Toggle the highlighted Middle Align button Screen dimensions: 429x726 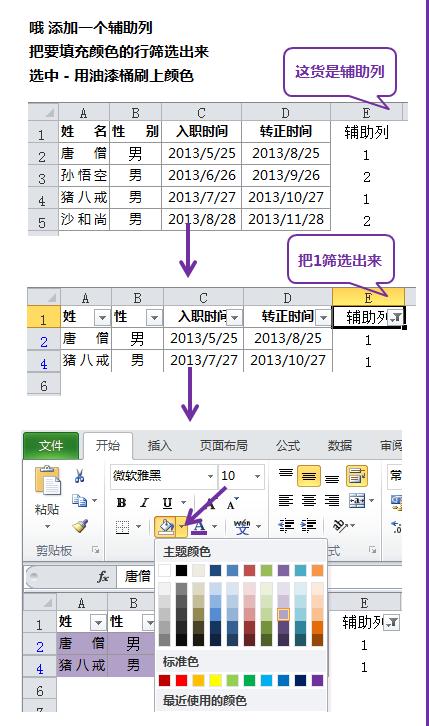pos(309,476)
